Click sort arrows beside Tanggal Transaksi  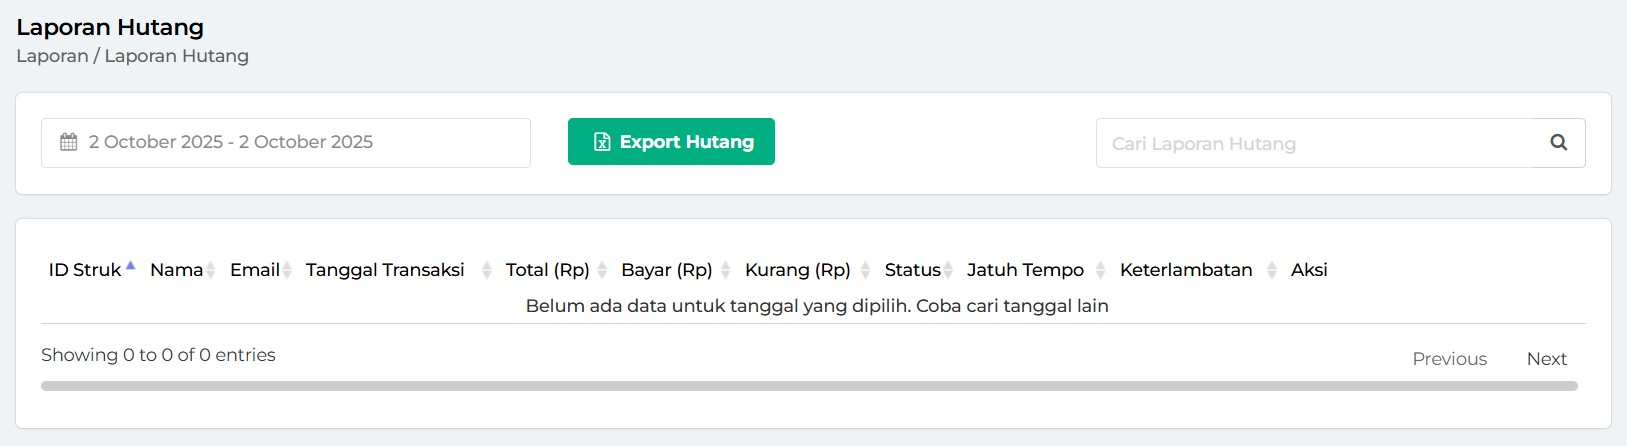(487, 270)
